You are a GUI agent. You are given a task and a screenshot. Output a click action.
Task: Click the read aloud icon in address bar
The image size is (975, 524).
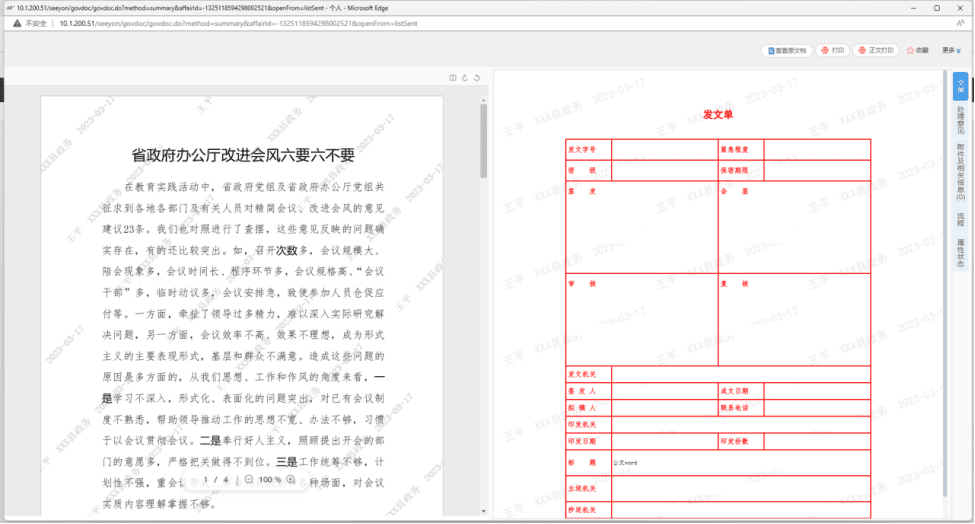click(x=960, y=24)
